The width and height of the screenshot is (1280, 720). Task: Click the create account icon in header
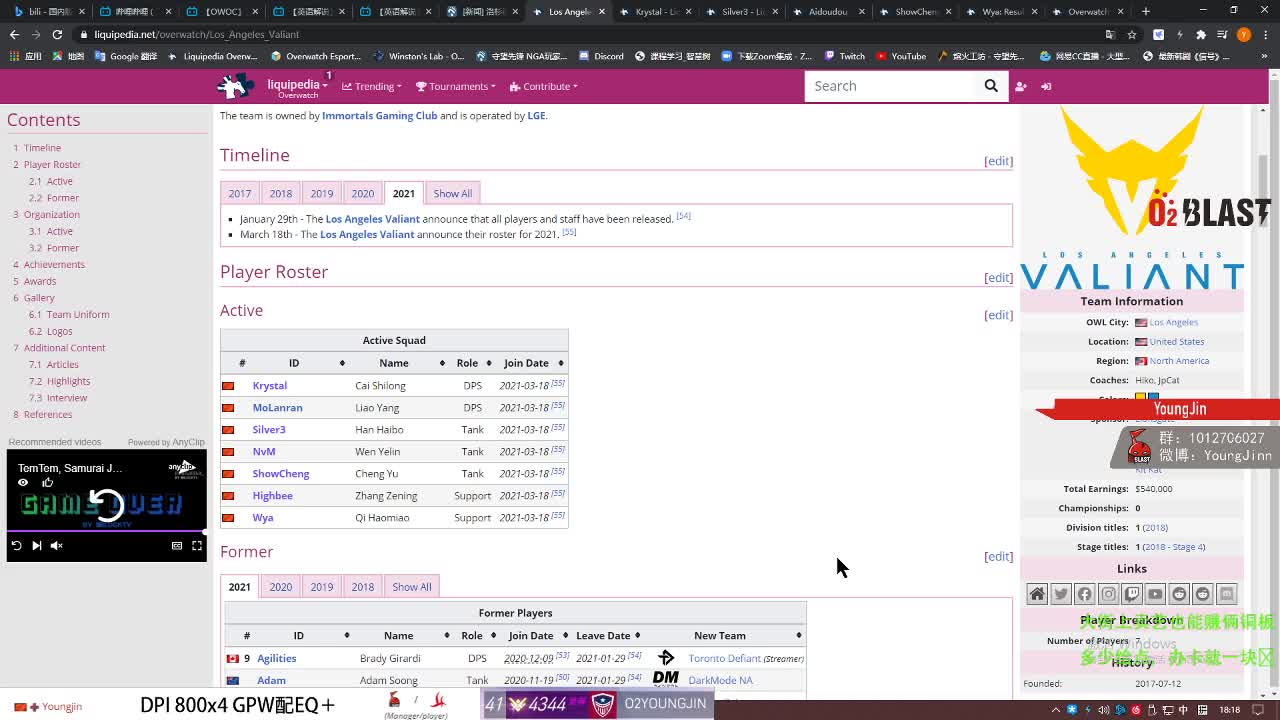tap(1021, 86)
